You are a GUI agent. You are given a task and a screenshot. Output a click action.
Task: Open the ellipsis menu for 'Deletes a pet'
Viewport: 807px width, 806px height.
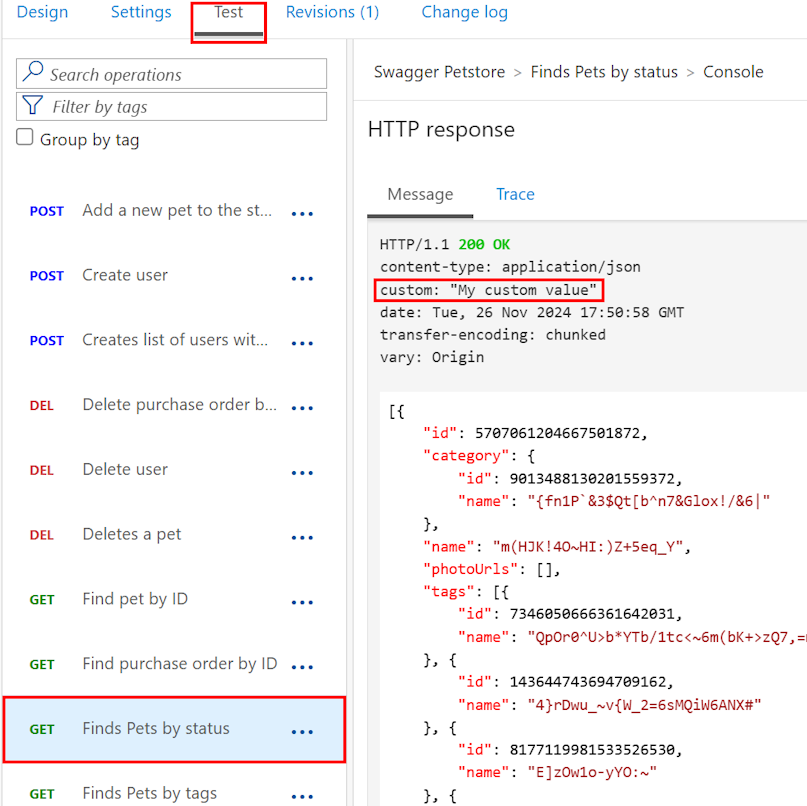click(x=302, y=537)
